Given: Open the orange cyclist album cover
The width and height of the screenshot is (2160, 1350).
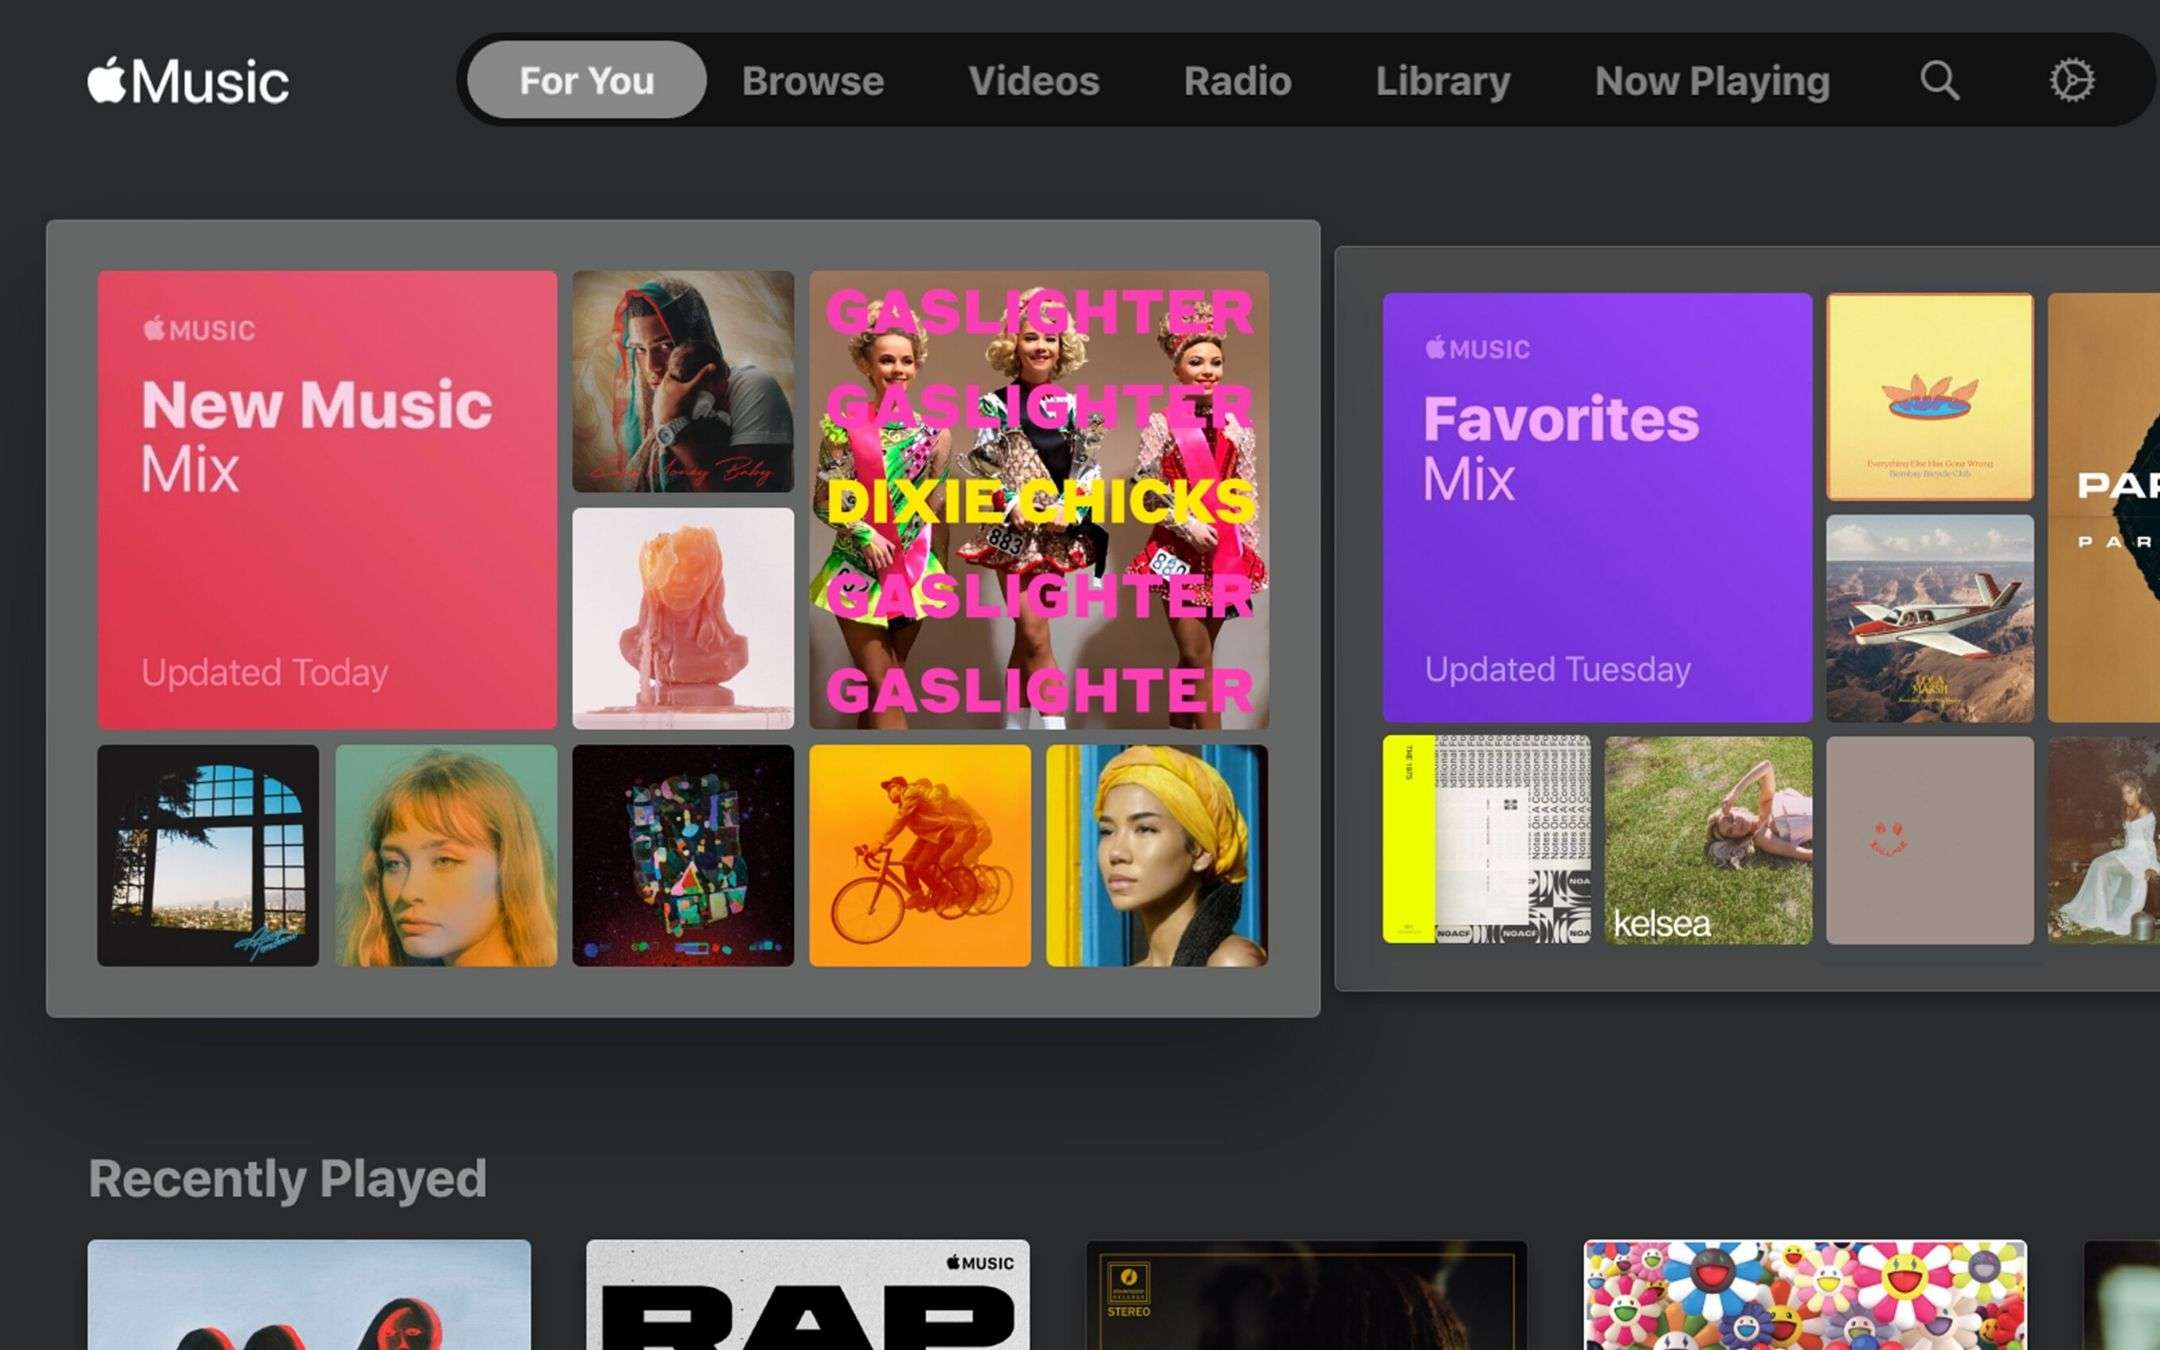Looking at the screenshot, I should (920, 855).
